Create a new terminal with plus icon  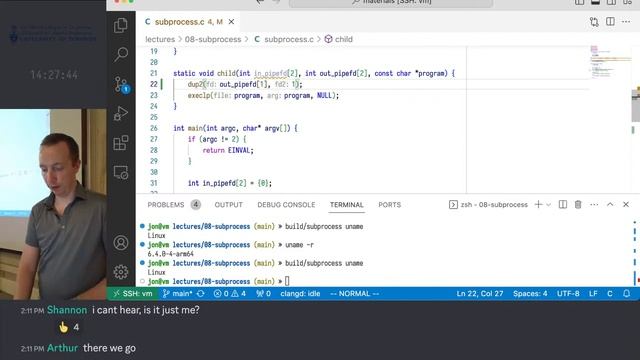(538, 204)
